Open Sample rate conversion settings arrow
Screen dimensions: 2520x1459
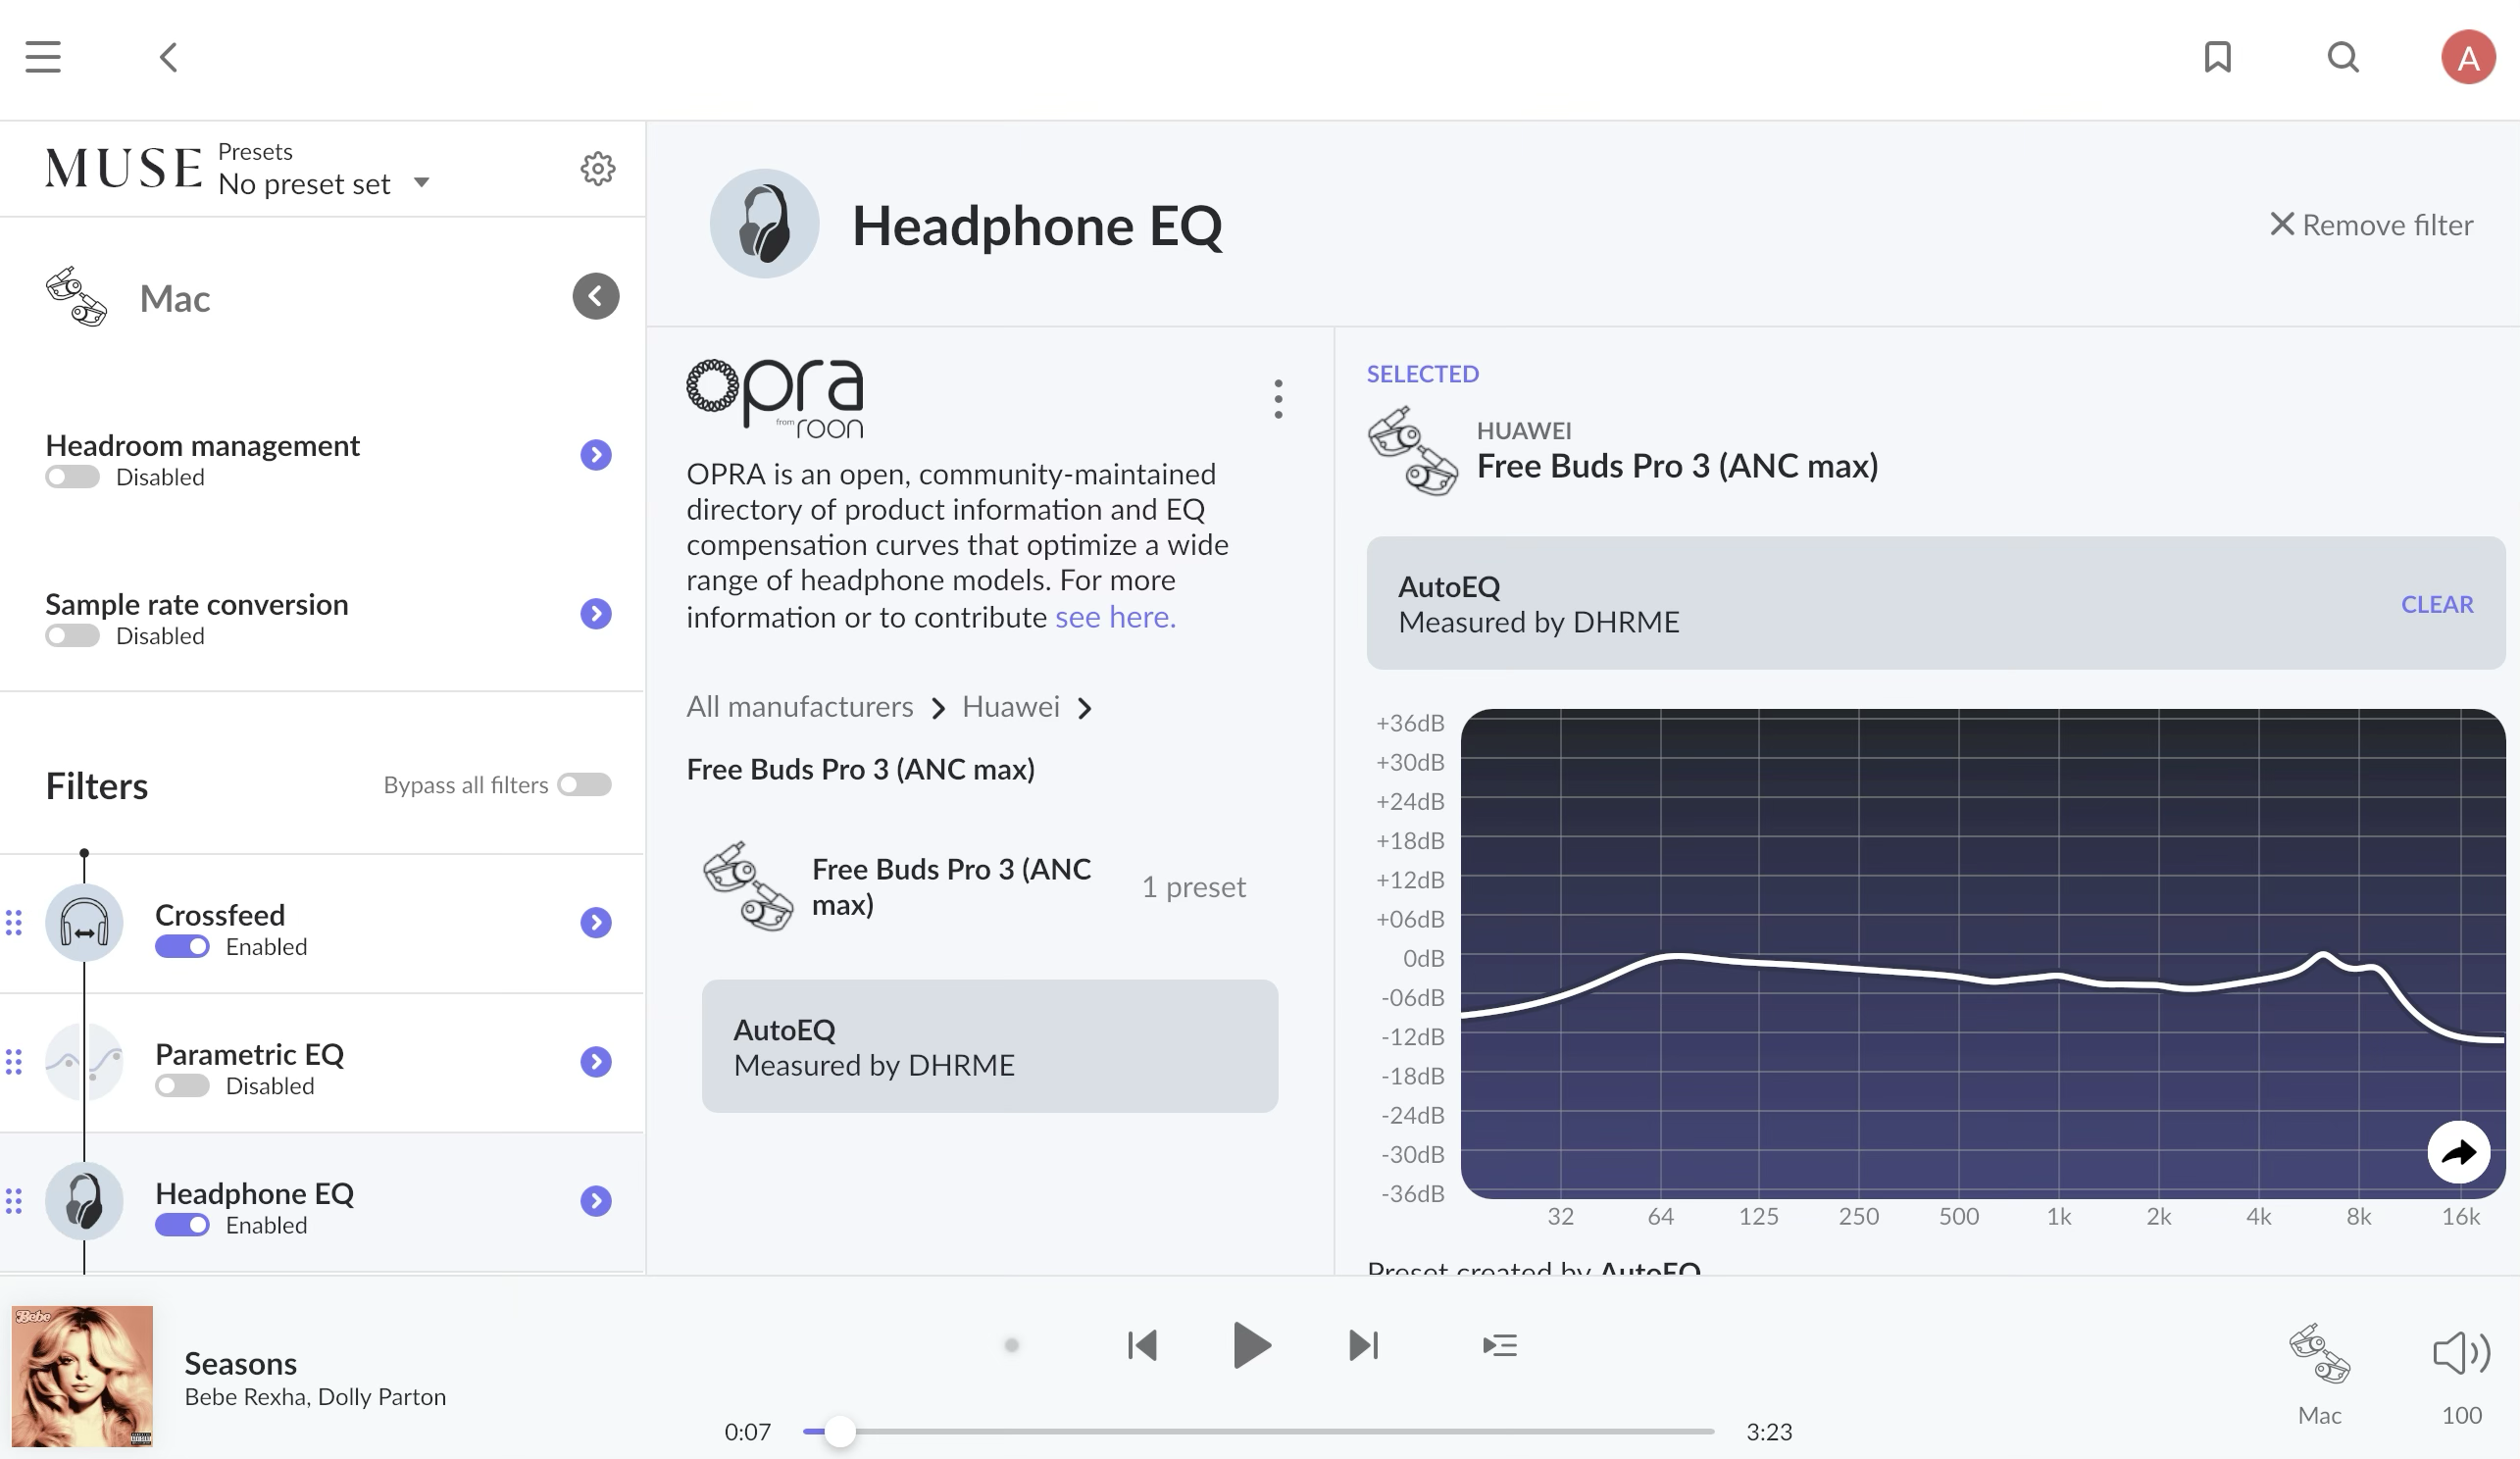point(596,613)
